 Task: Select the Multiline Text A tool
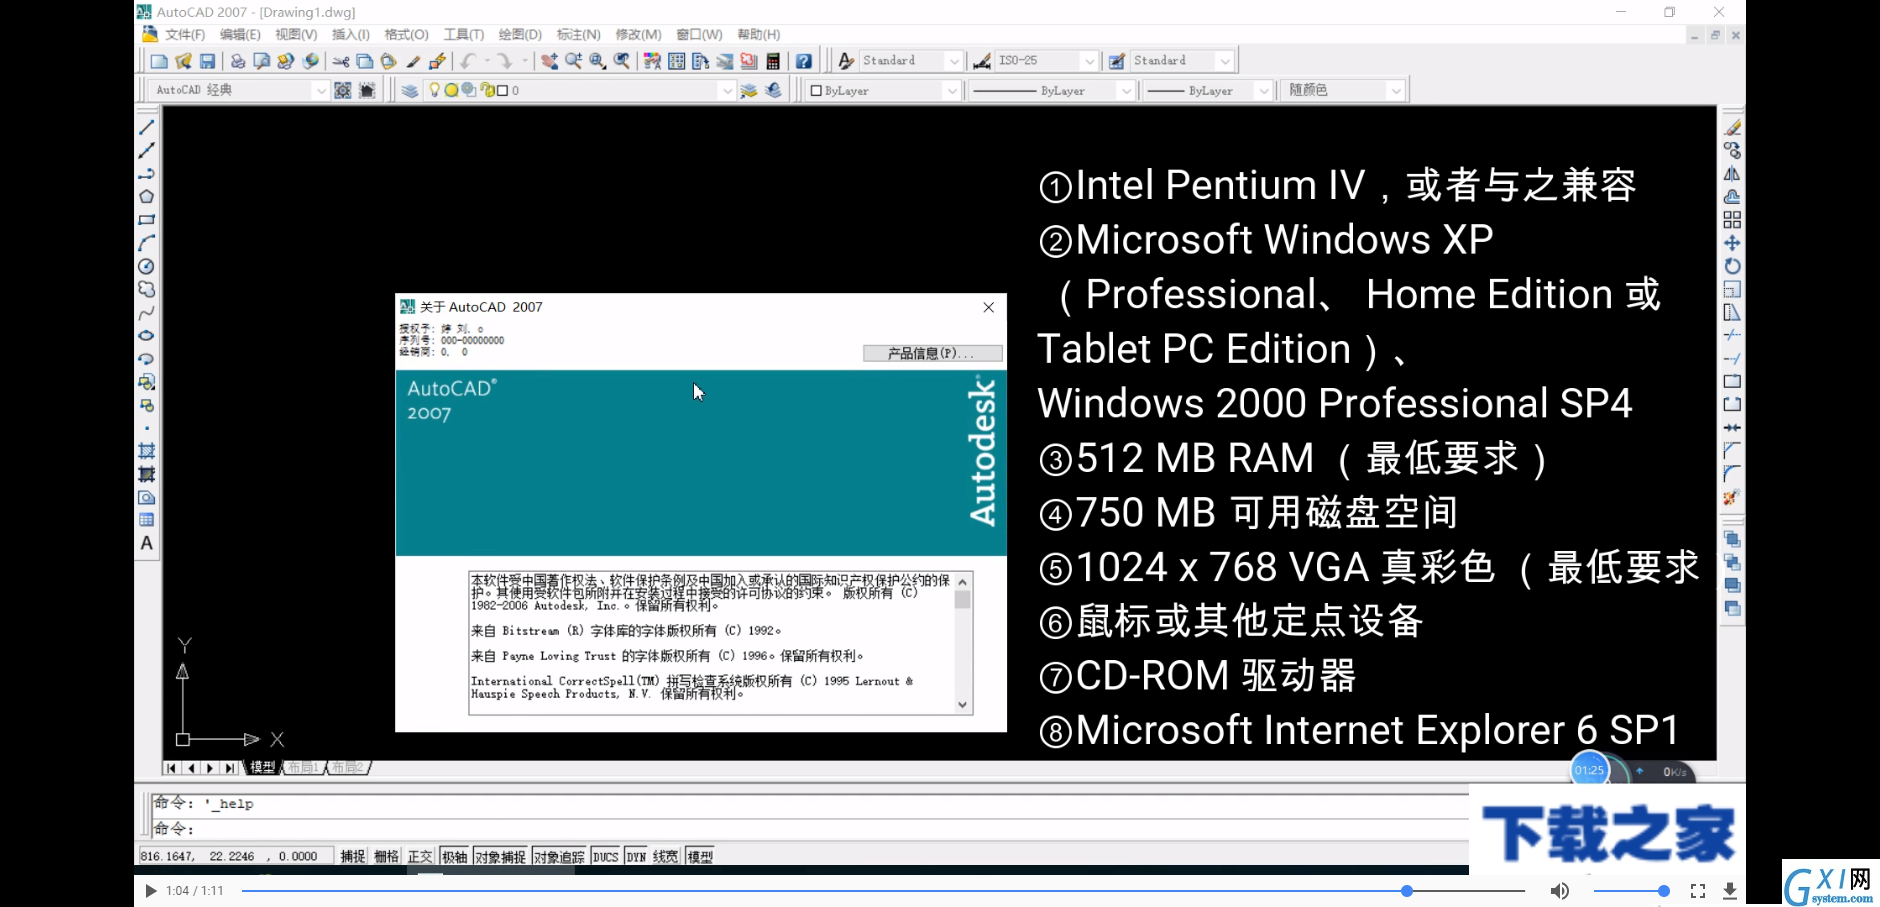pyautogui.click(x=147, y=543)
